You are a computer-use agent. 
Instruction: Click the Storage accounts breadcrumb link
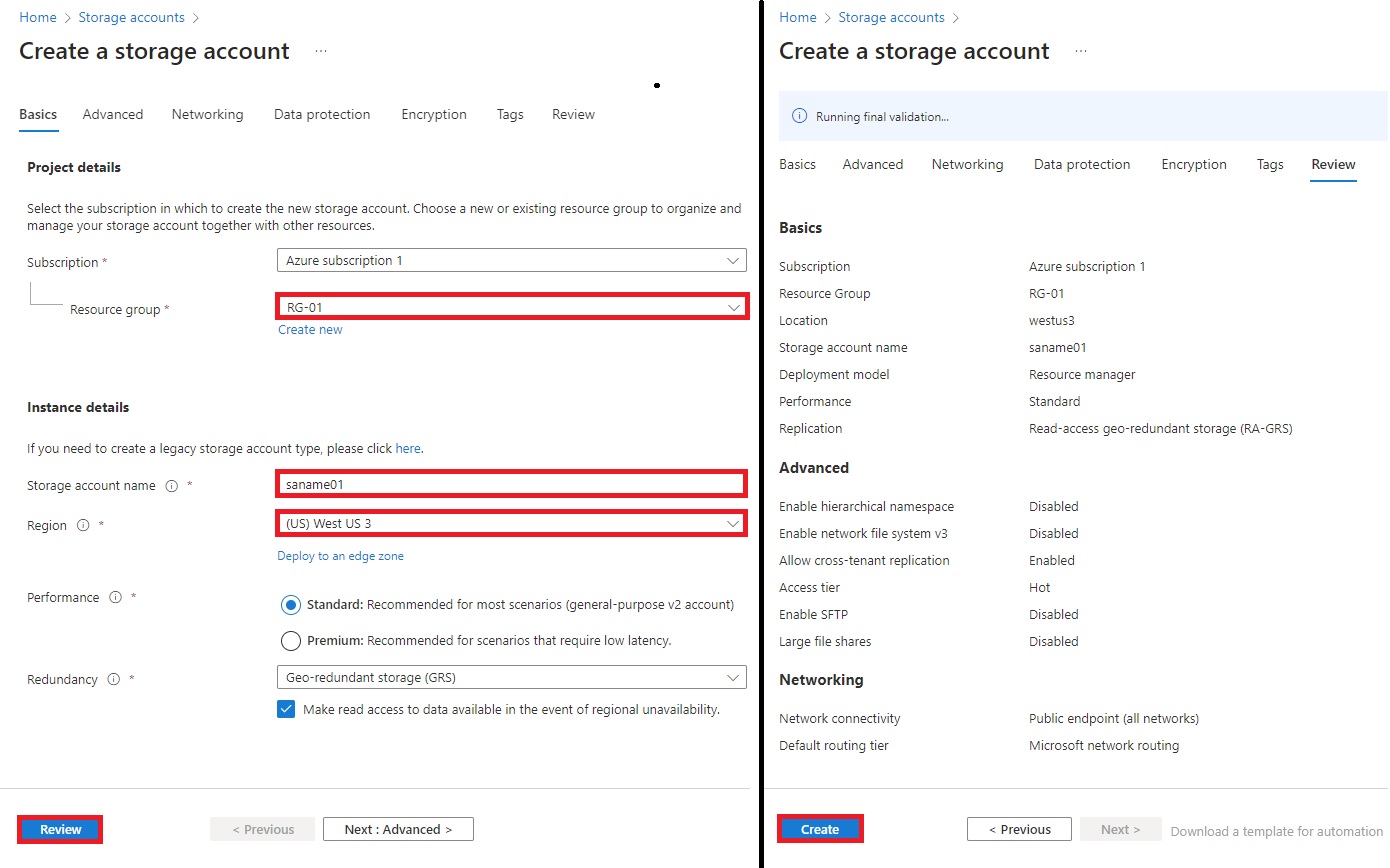pos(131,17)
